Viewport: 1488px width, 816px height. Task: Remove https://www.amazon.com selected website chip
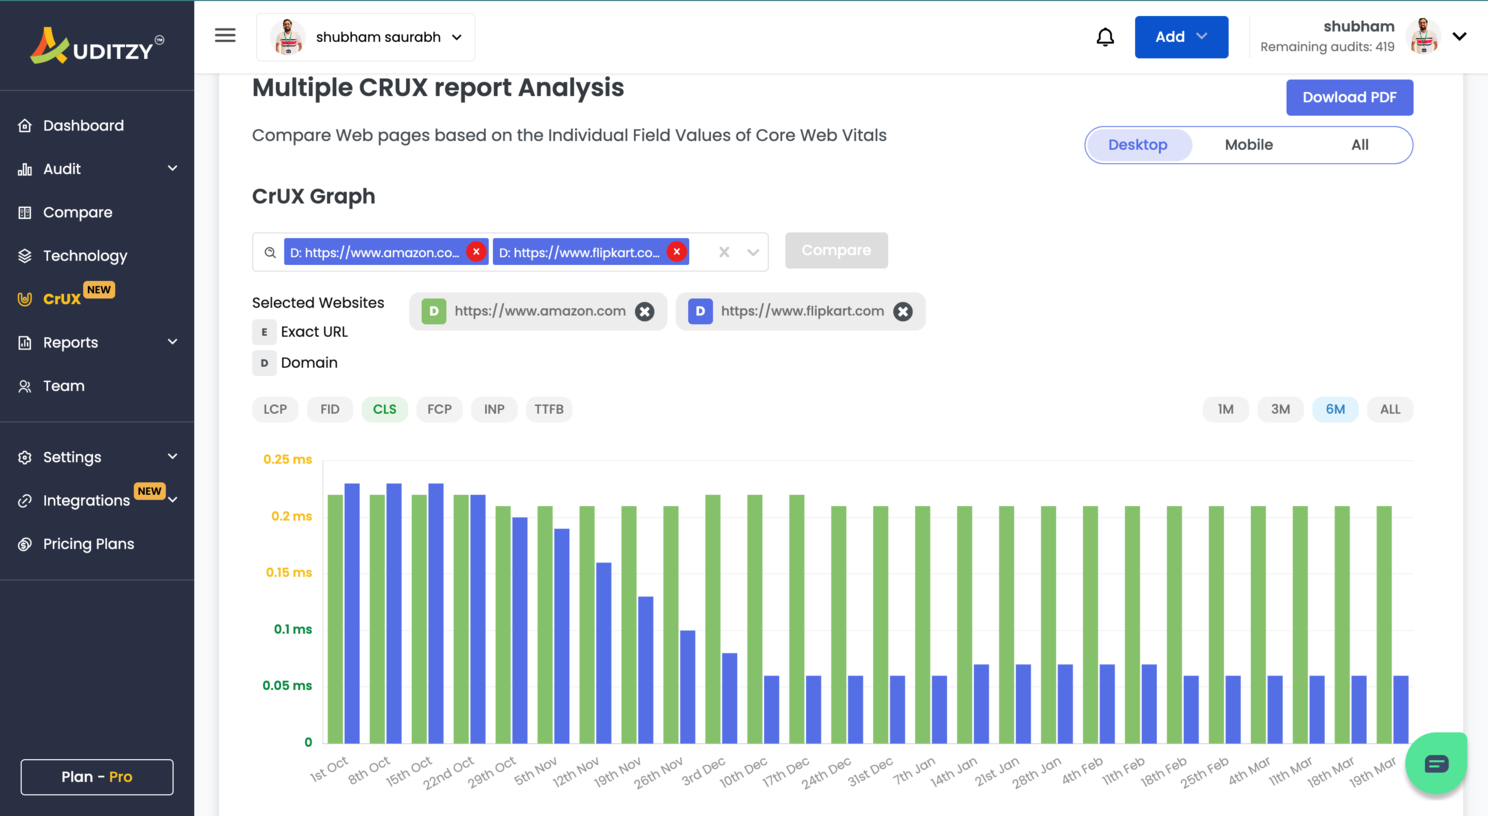point(645,312)
